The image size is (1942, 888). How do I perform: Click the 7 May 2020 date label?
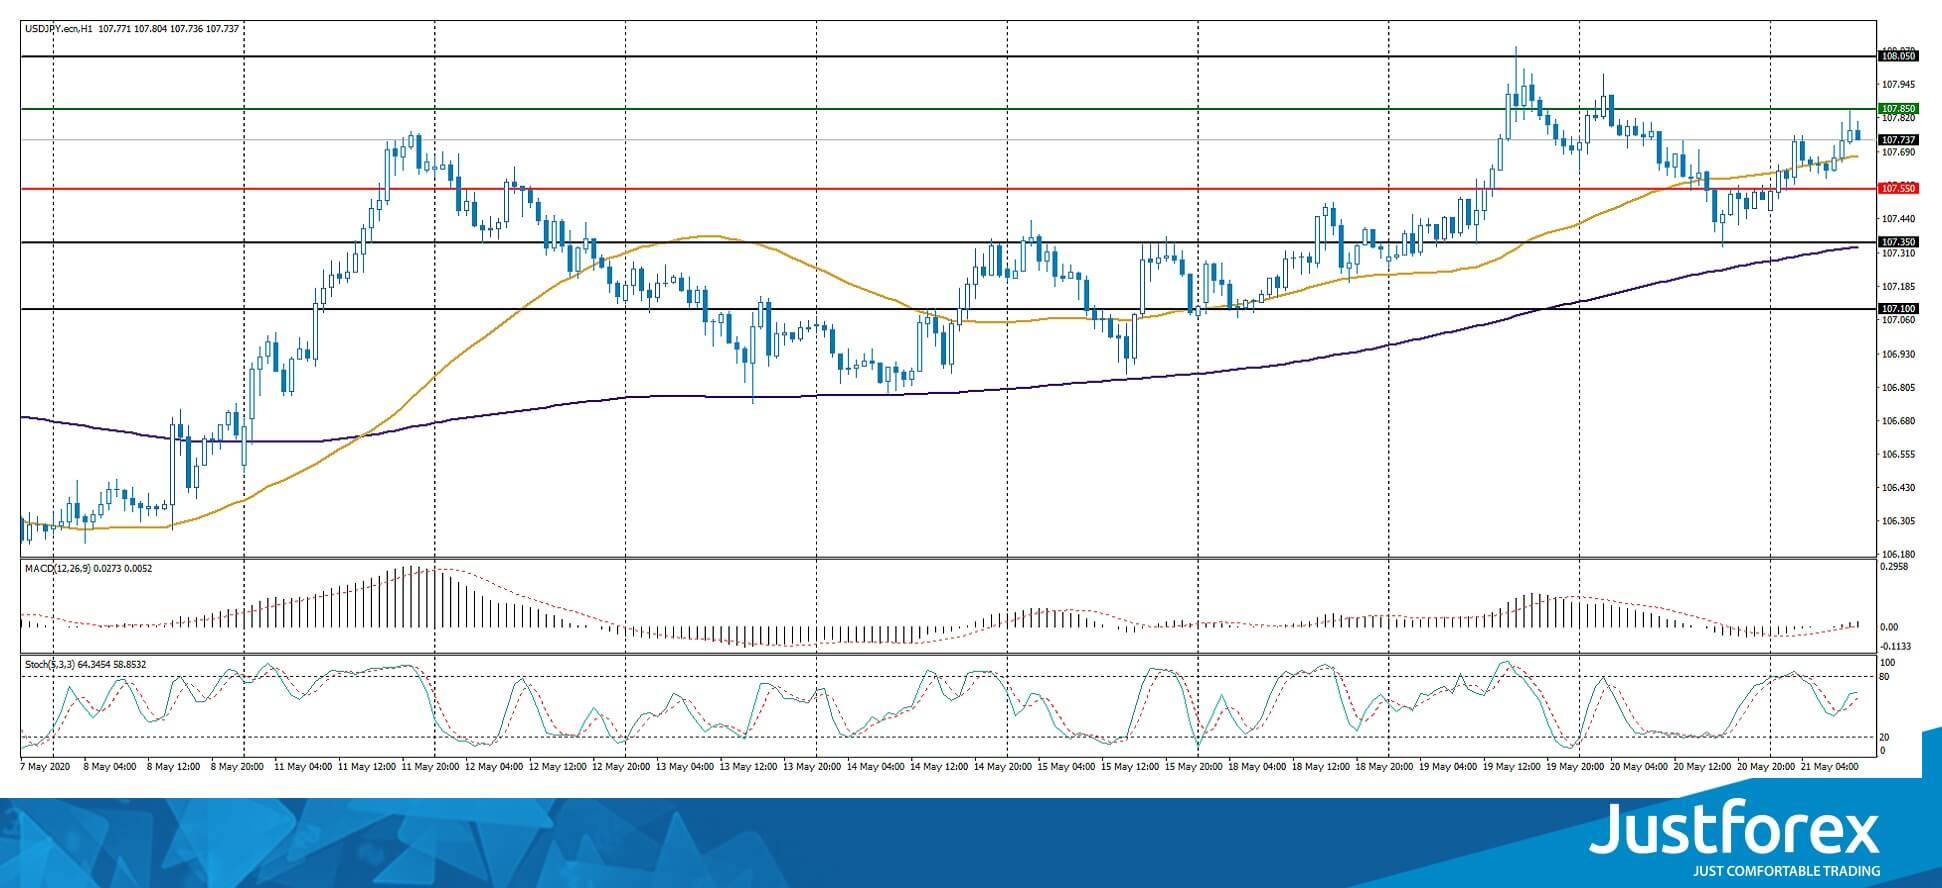tap(46, 767)
